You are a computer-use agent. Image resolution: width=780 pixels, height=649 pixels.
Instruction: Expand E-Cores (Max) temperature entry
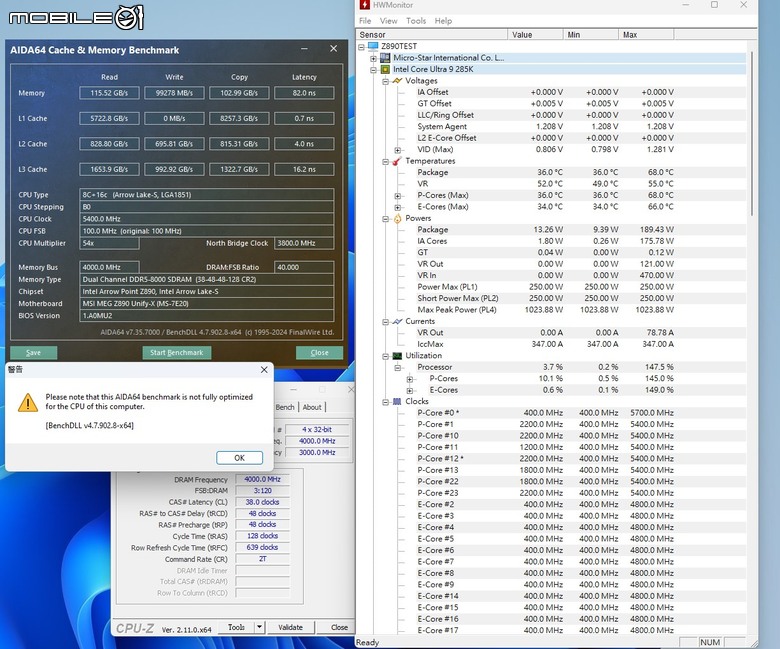click(397, 207)
